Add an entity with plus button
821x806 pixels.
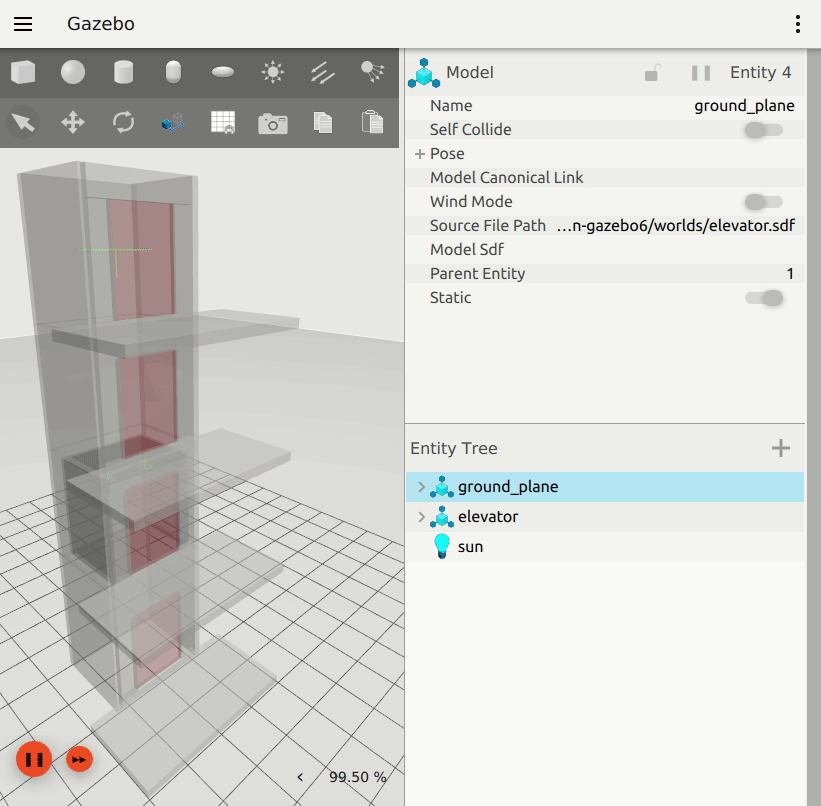click(781, 448)
